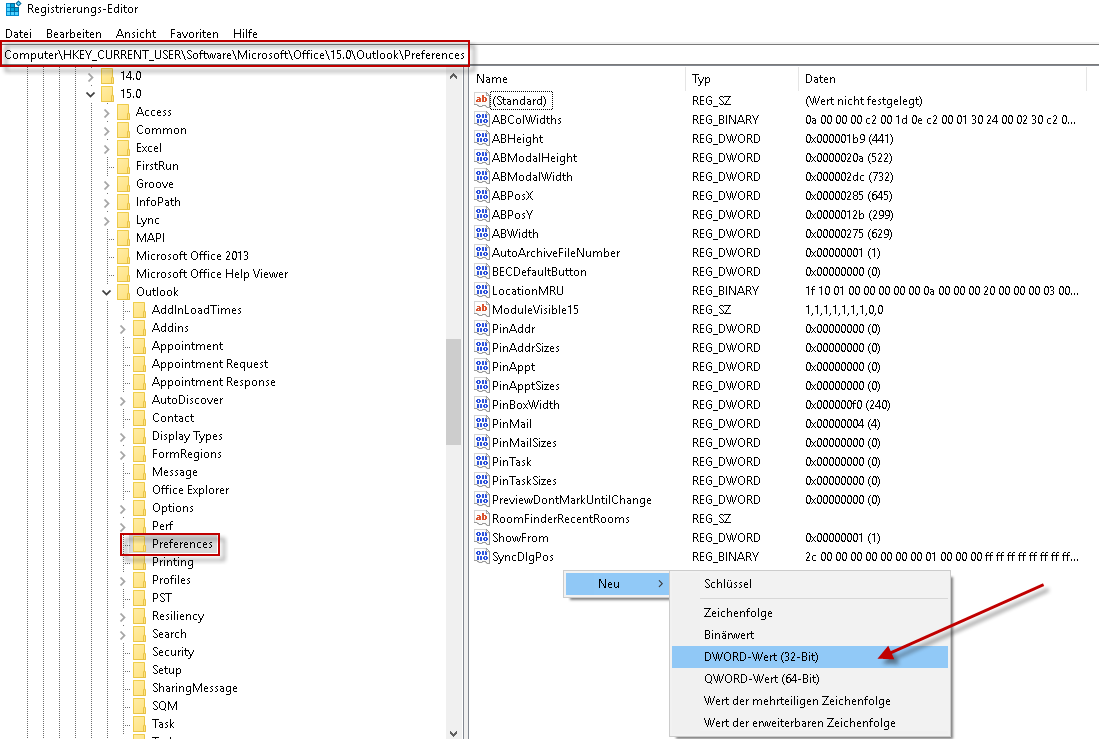Select the Appointment Request tree item

(210, 364)
